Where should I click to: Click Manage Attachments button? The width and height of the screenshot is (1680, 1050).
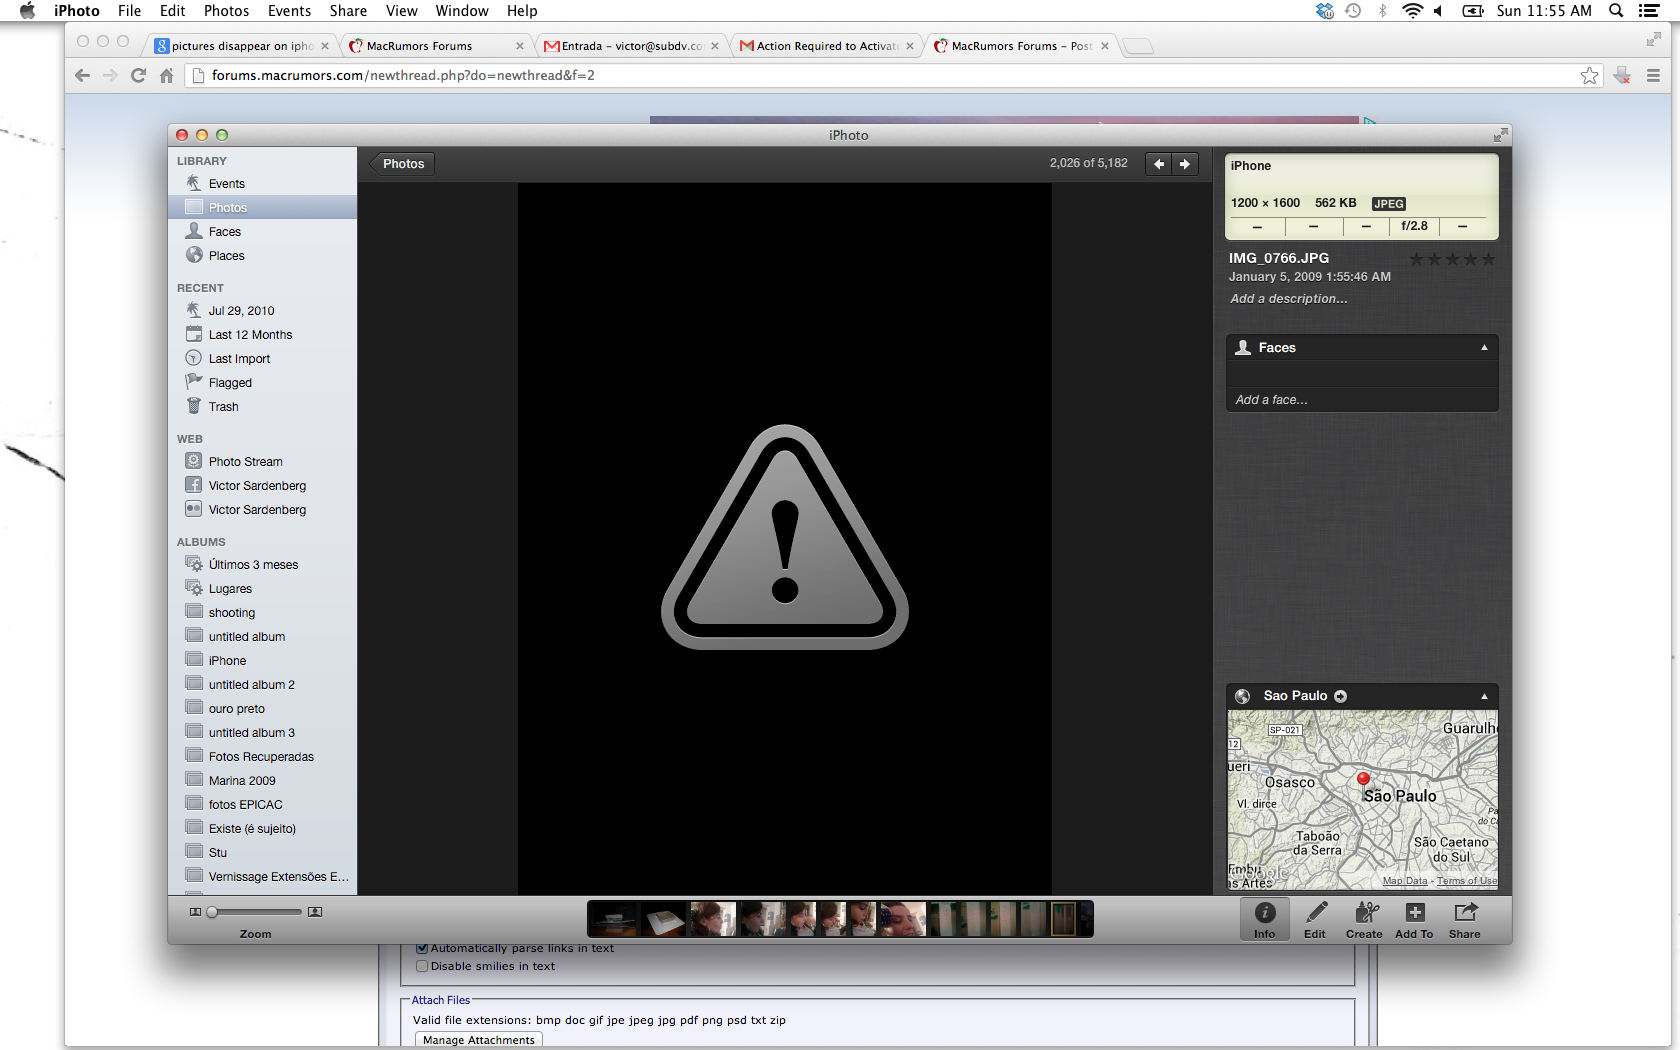[479, 1040]
